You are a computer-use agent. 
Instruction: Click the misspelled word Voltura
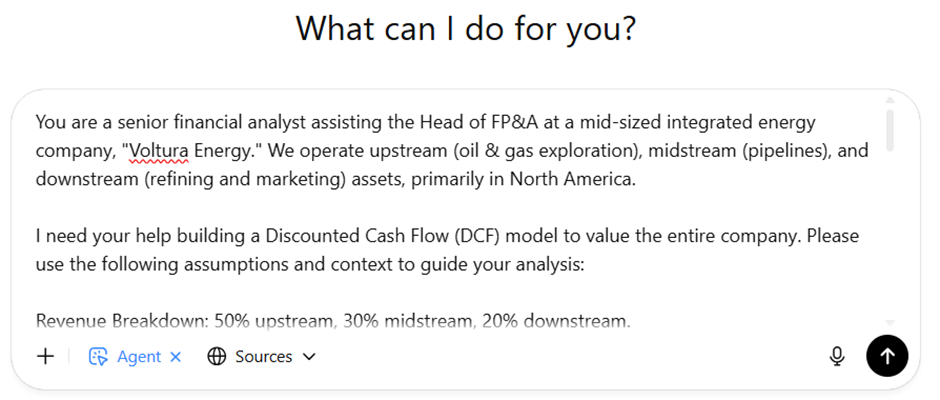point(159,151)
